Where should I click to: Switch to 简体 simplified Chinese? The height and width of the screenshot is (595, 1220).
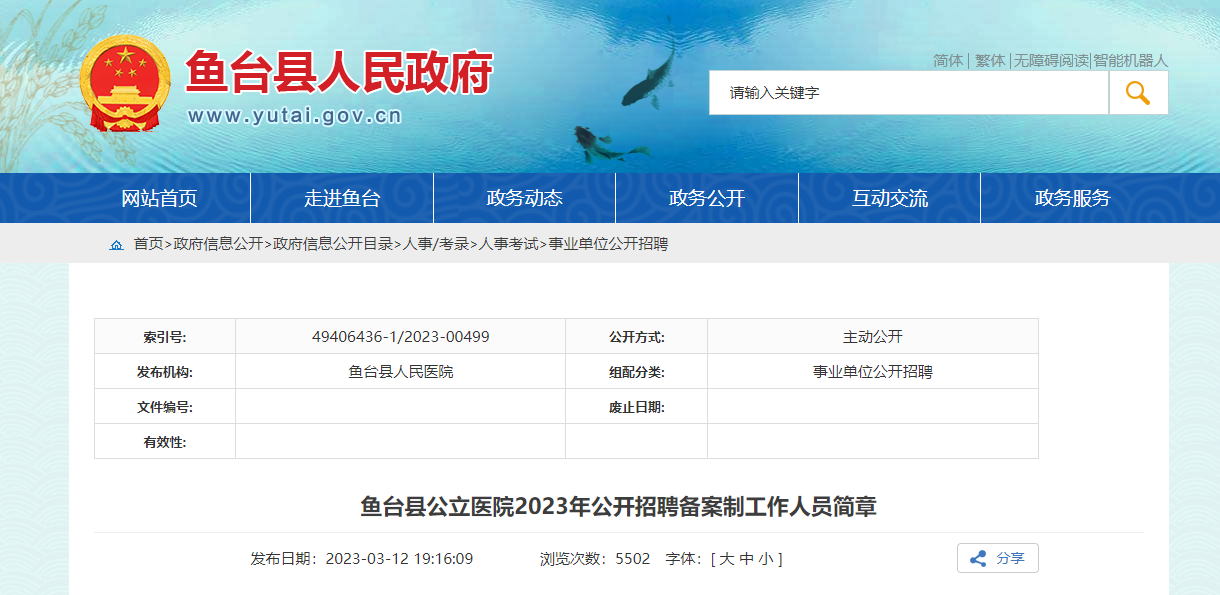[x=947, y=61]
